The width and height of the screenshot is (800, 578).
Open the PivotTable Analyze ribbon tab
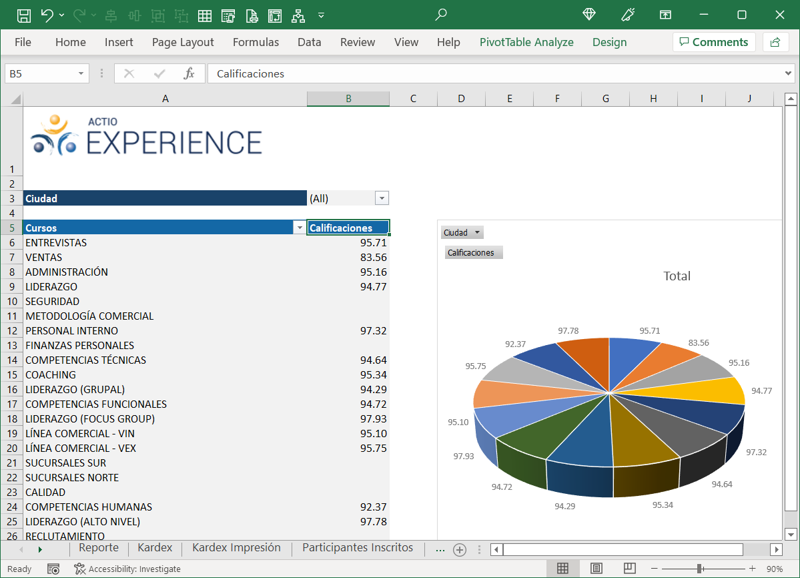point(526,42)
